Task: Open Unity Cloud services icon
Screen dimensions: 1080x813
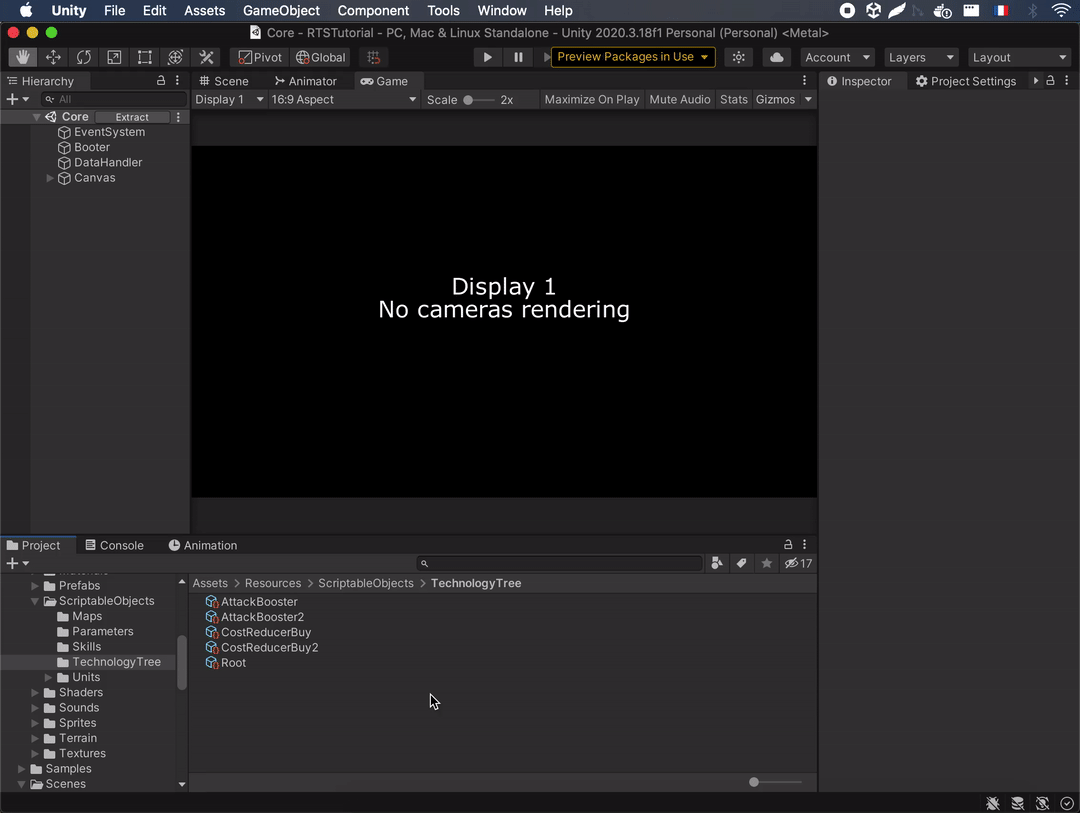Action: pyautogui.click(x=776, y=57)
